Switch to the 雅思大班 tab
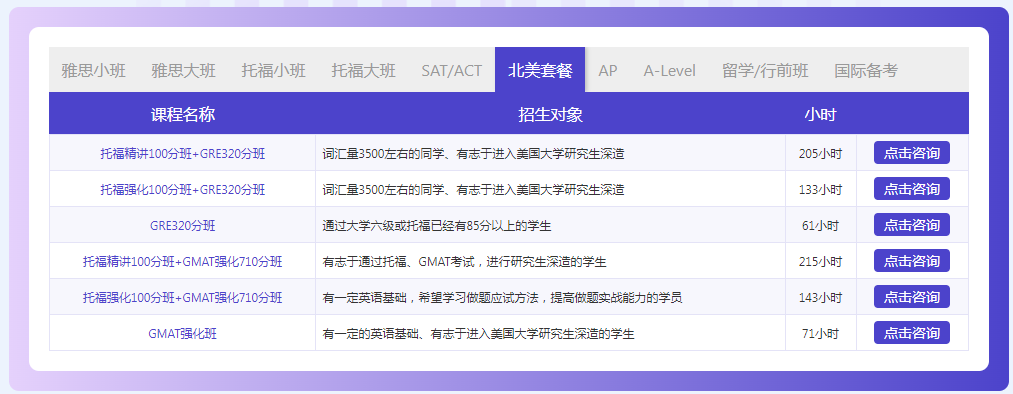 pyautogui.click(x=183, y=70)
